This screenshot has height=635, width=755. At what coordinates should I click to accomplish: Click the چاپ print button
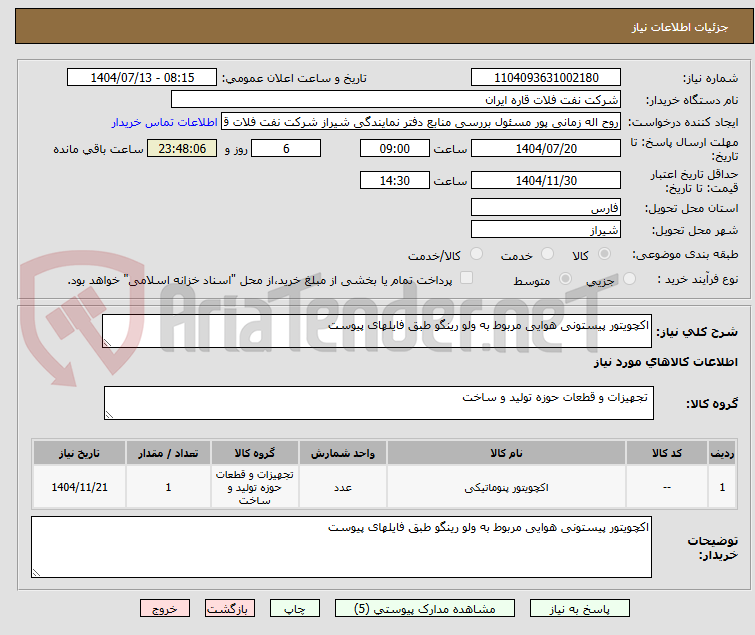point(295,608)
